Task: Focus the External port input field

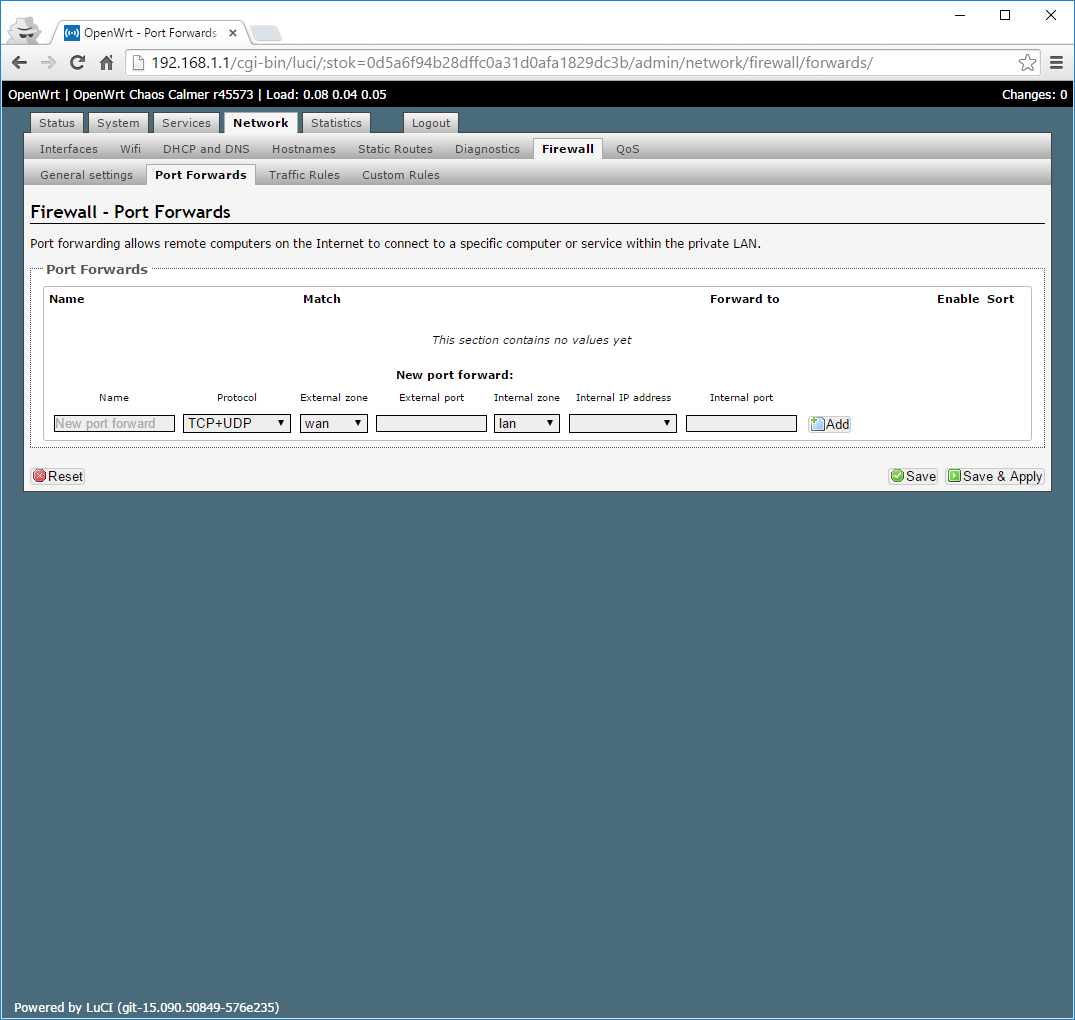Action: tap(431, 423)
